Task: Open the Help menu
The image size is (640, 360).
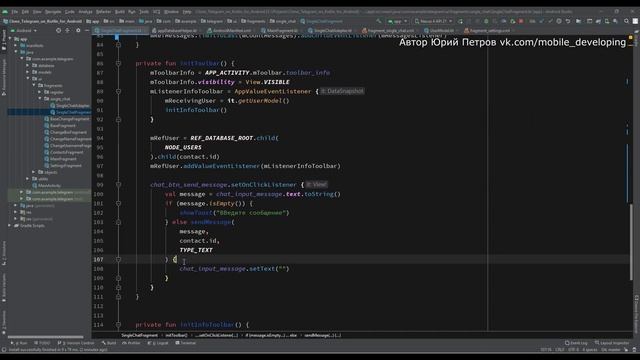Action: coord(187,12)
